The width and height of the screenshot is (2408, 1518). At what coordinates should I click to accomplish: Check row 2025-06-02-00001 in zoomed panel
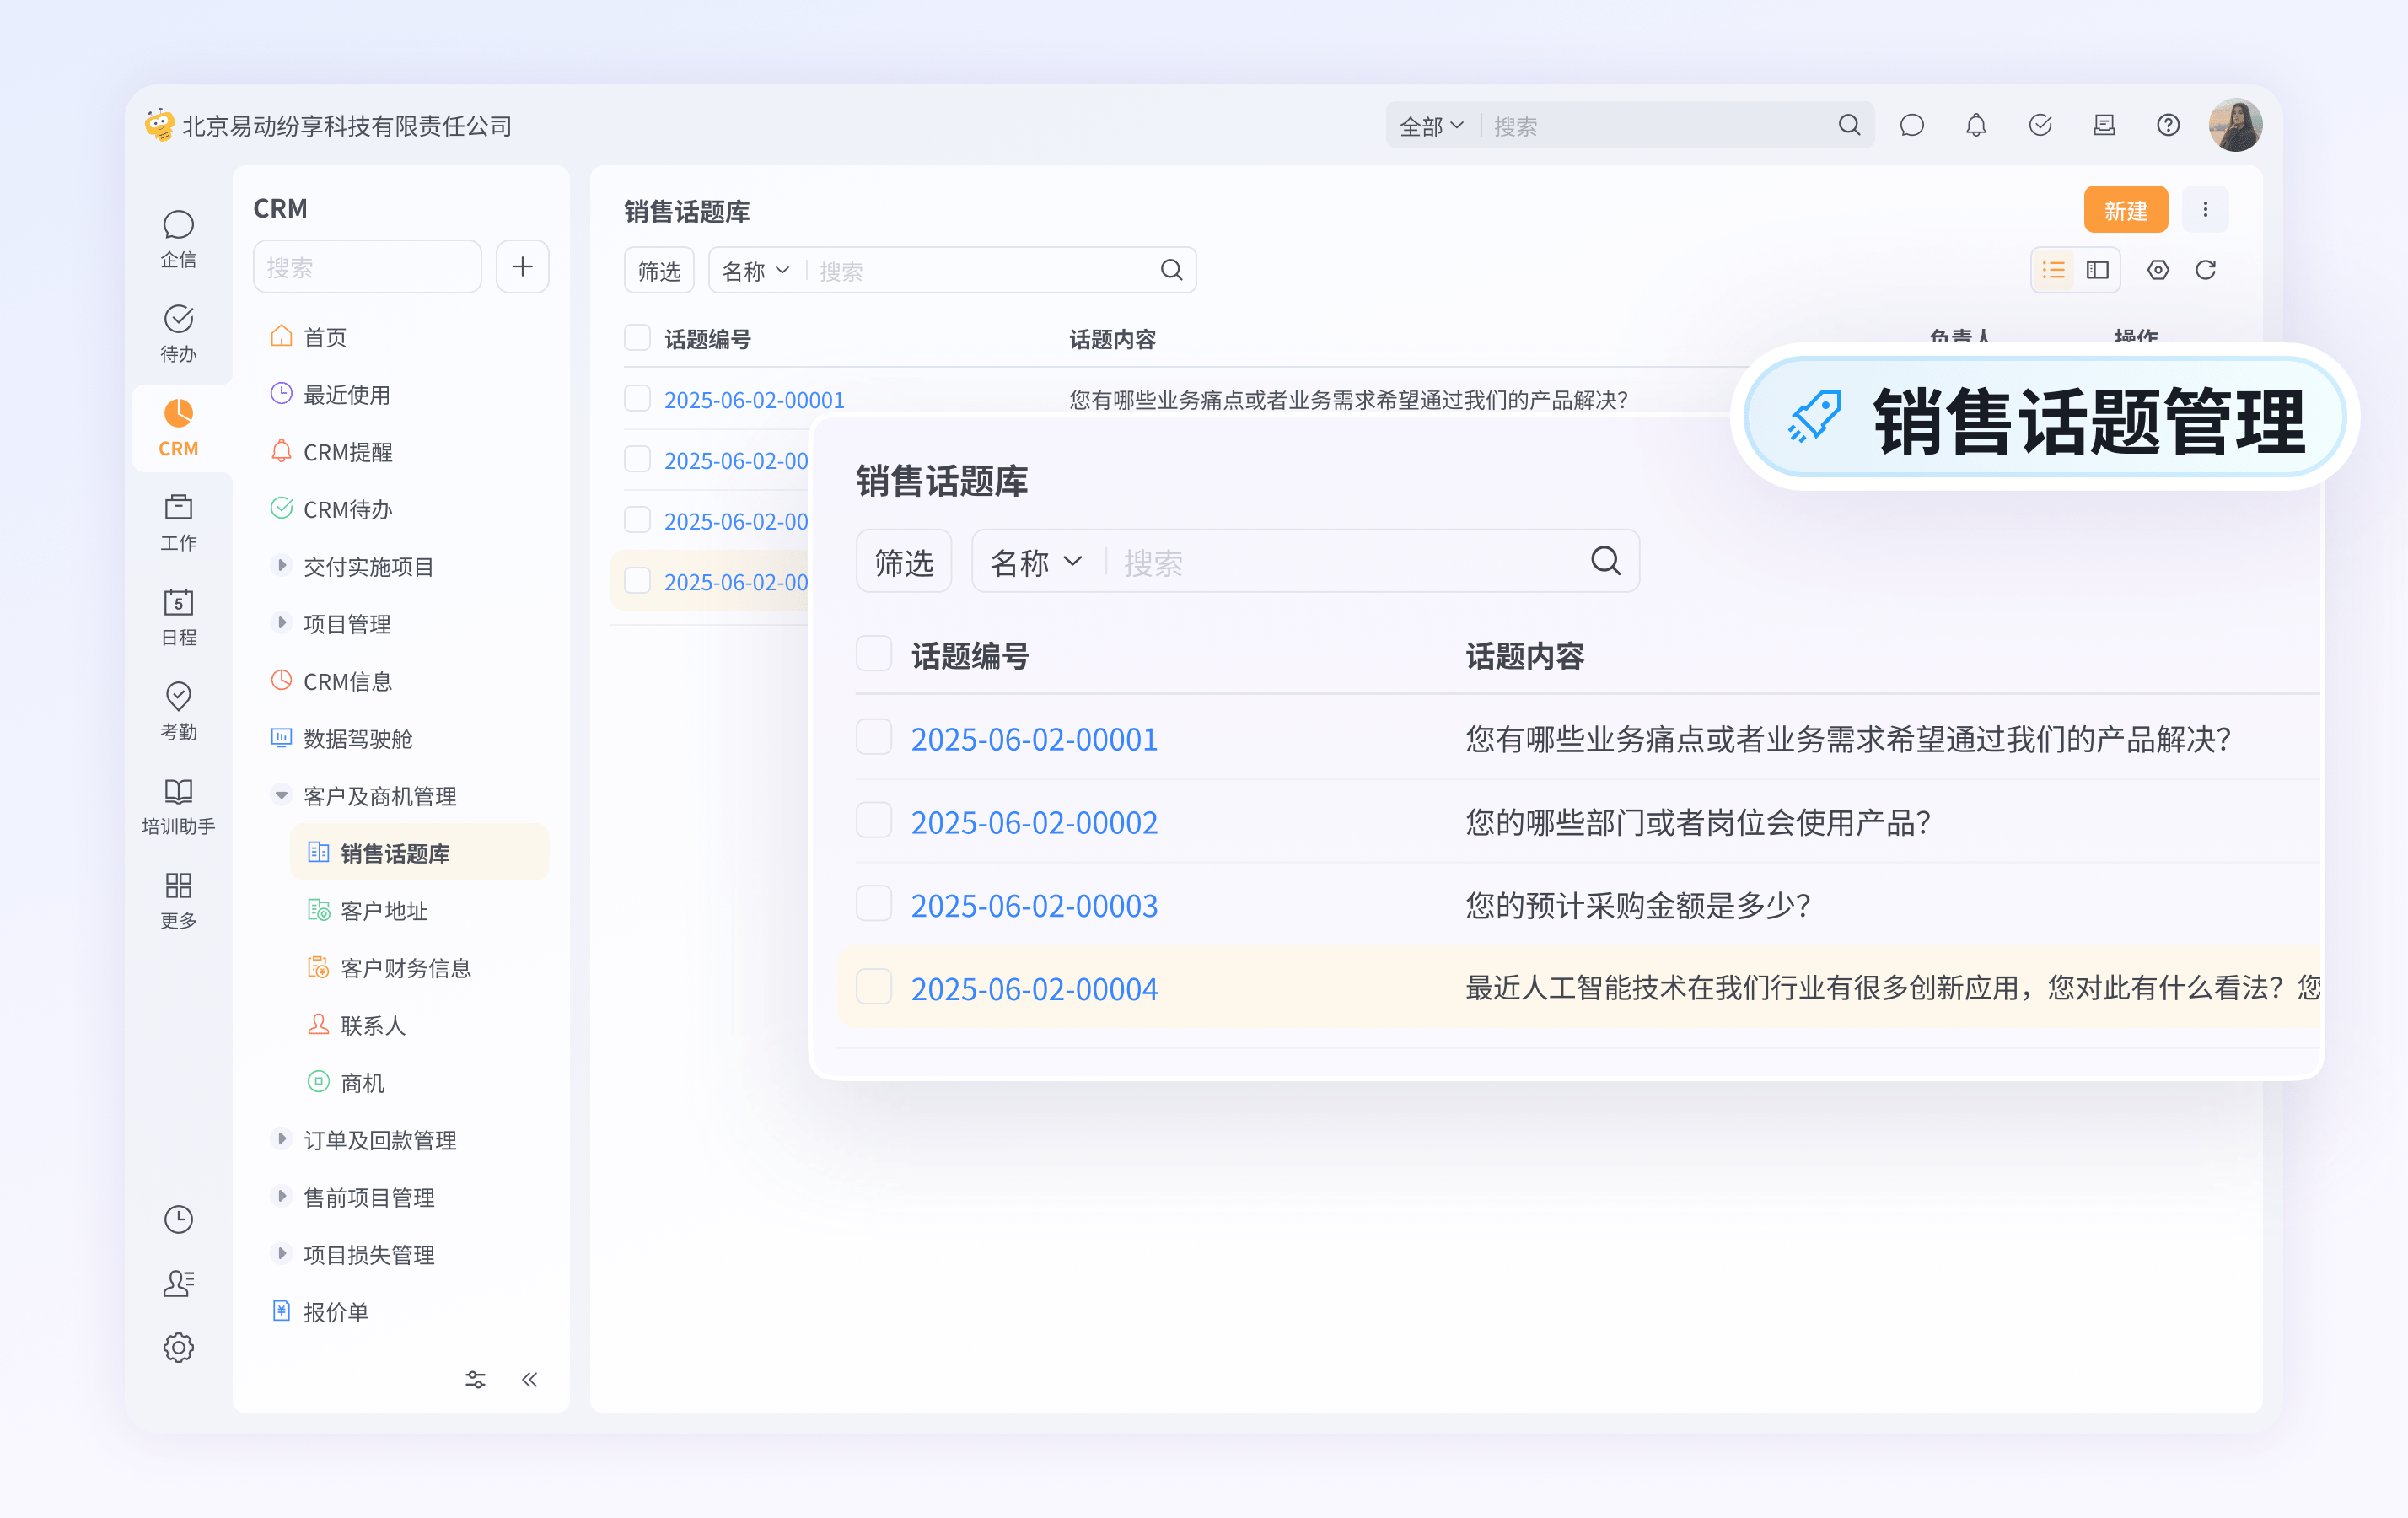tap(874, 738)
